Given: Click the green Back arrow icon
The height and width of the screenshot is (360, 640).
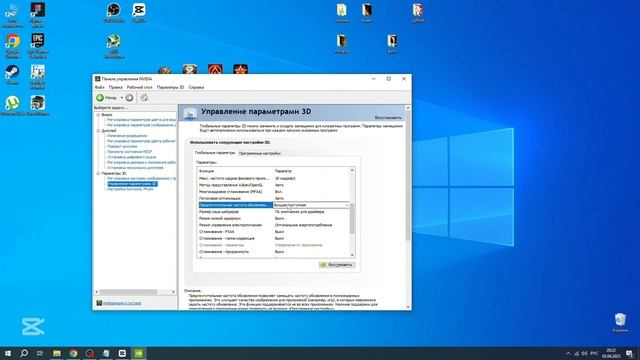Looking at the screenshot, I should tap(100, 98).
